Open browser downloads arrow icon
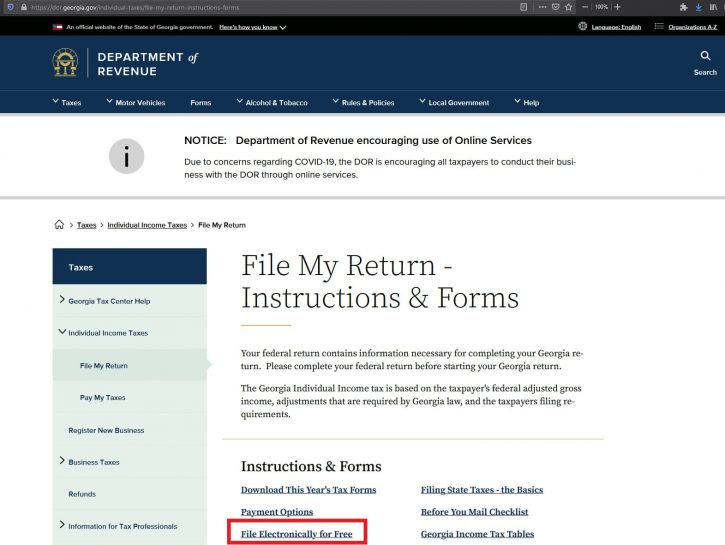This screenshot has width=725, height=545. [x=698, y=7]
